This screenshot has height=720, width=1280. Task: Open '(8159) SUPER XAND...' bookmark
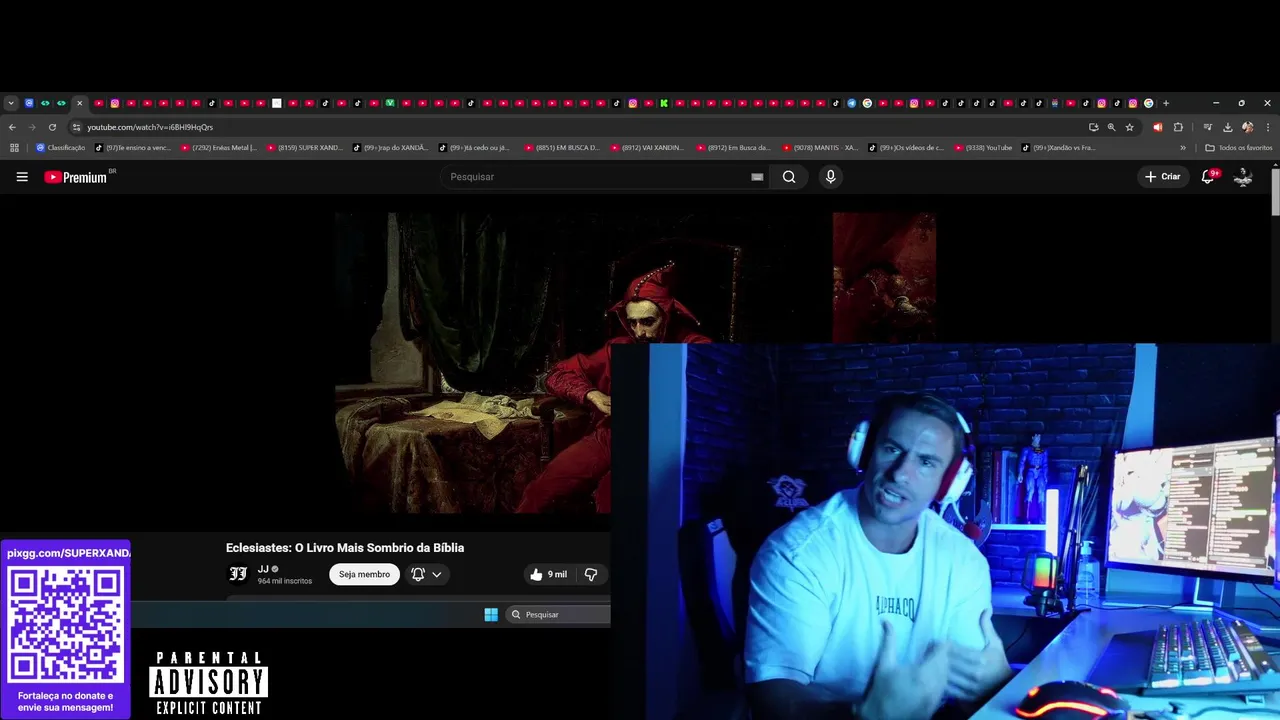[305, 148]
